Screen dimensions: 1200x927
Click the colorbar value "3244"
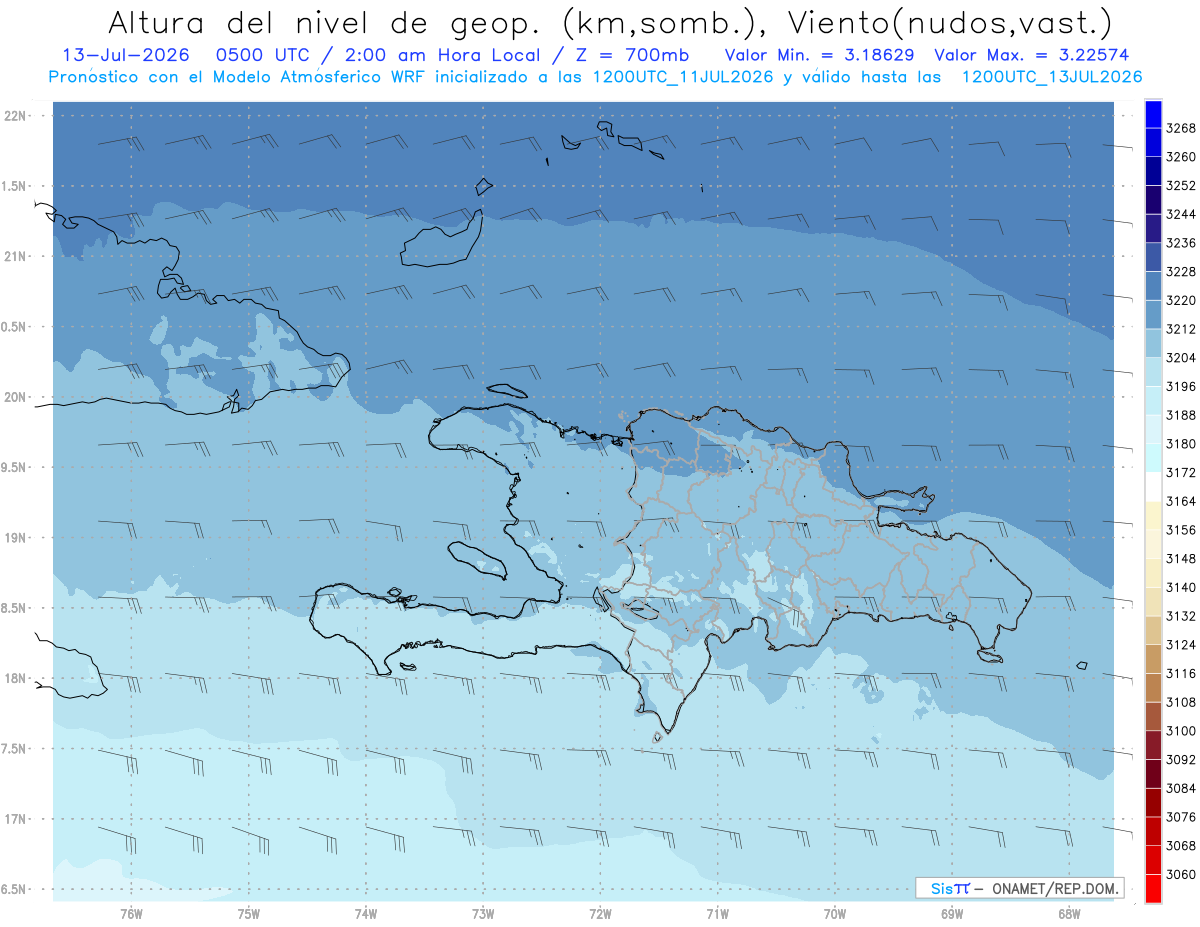coord(1181,215)
